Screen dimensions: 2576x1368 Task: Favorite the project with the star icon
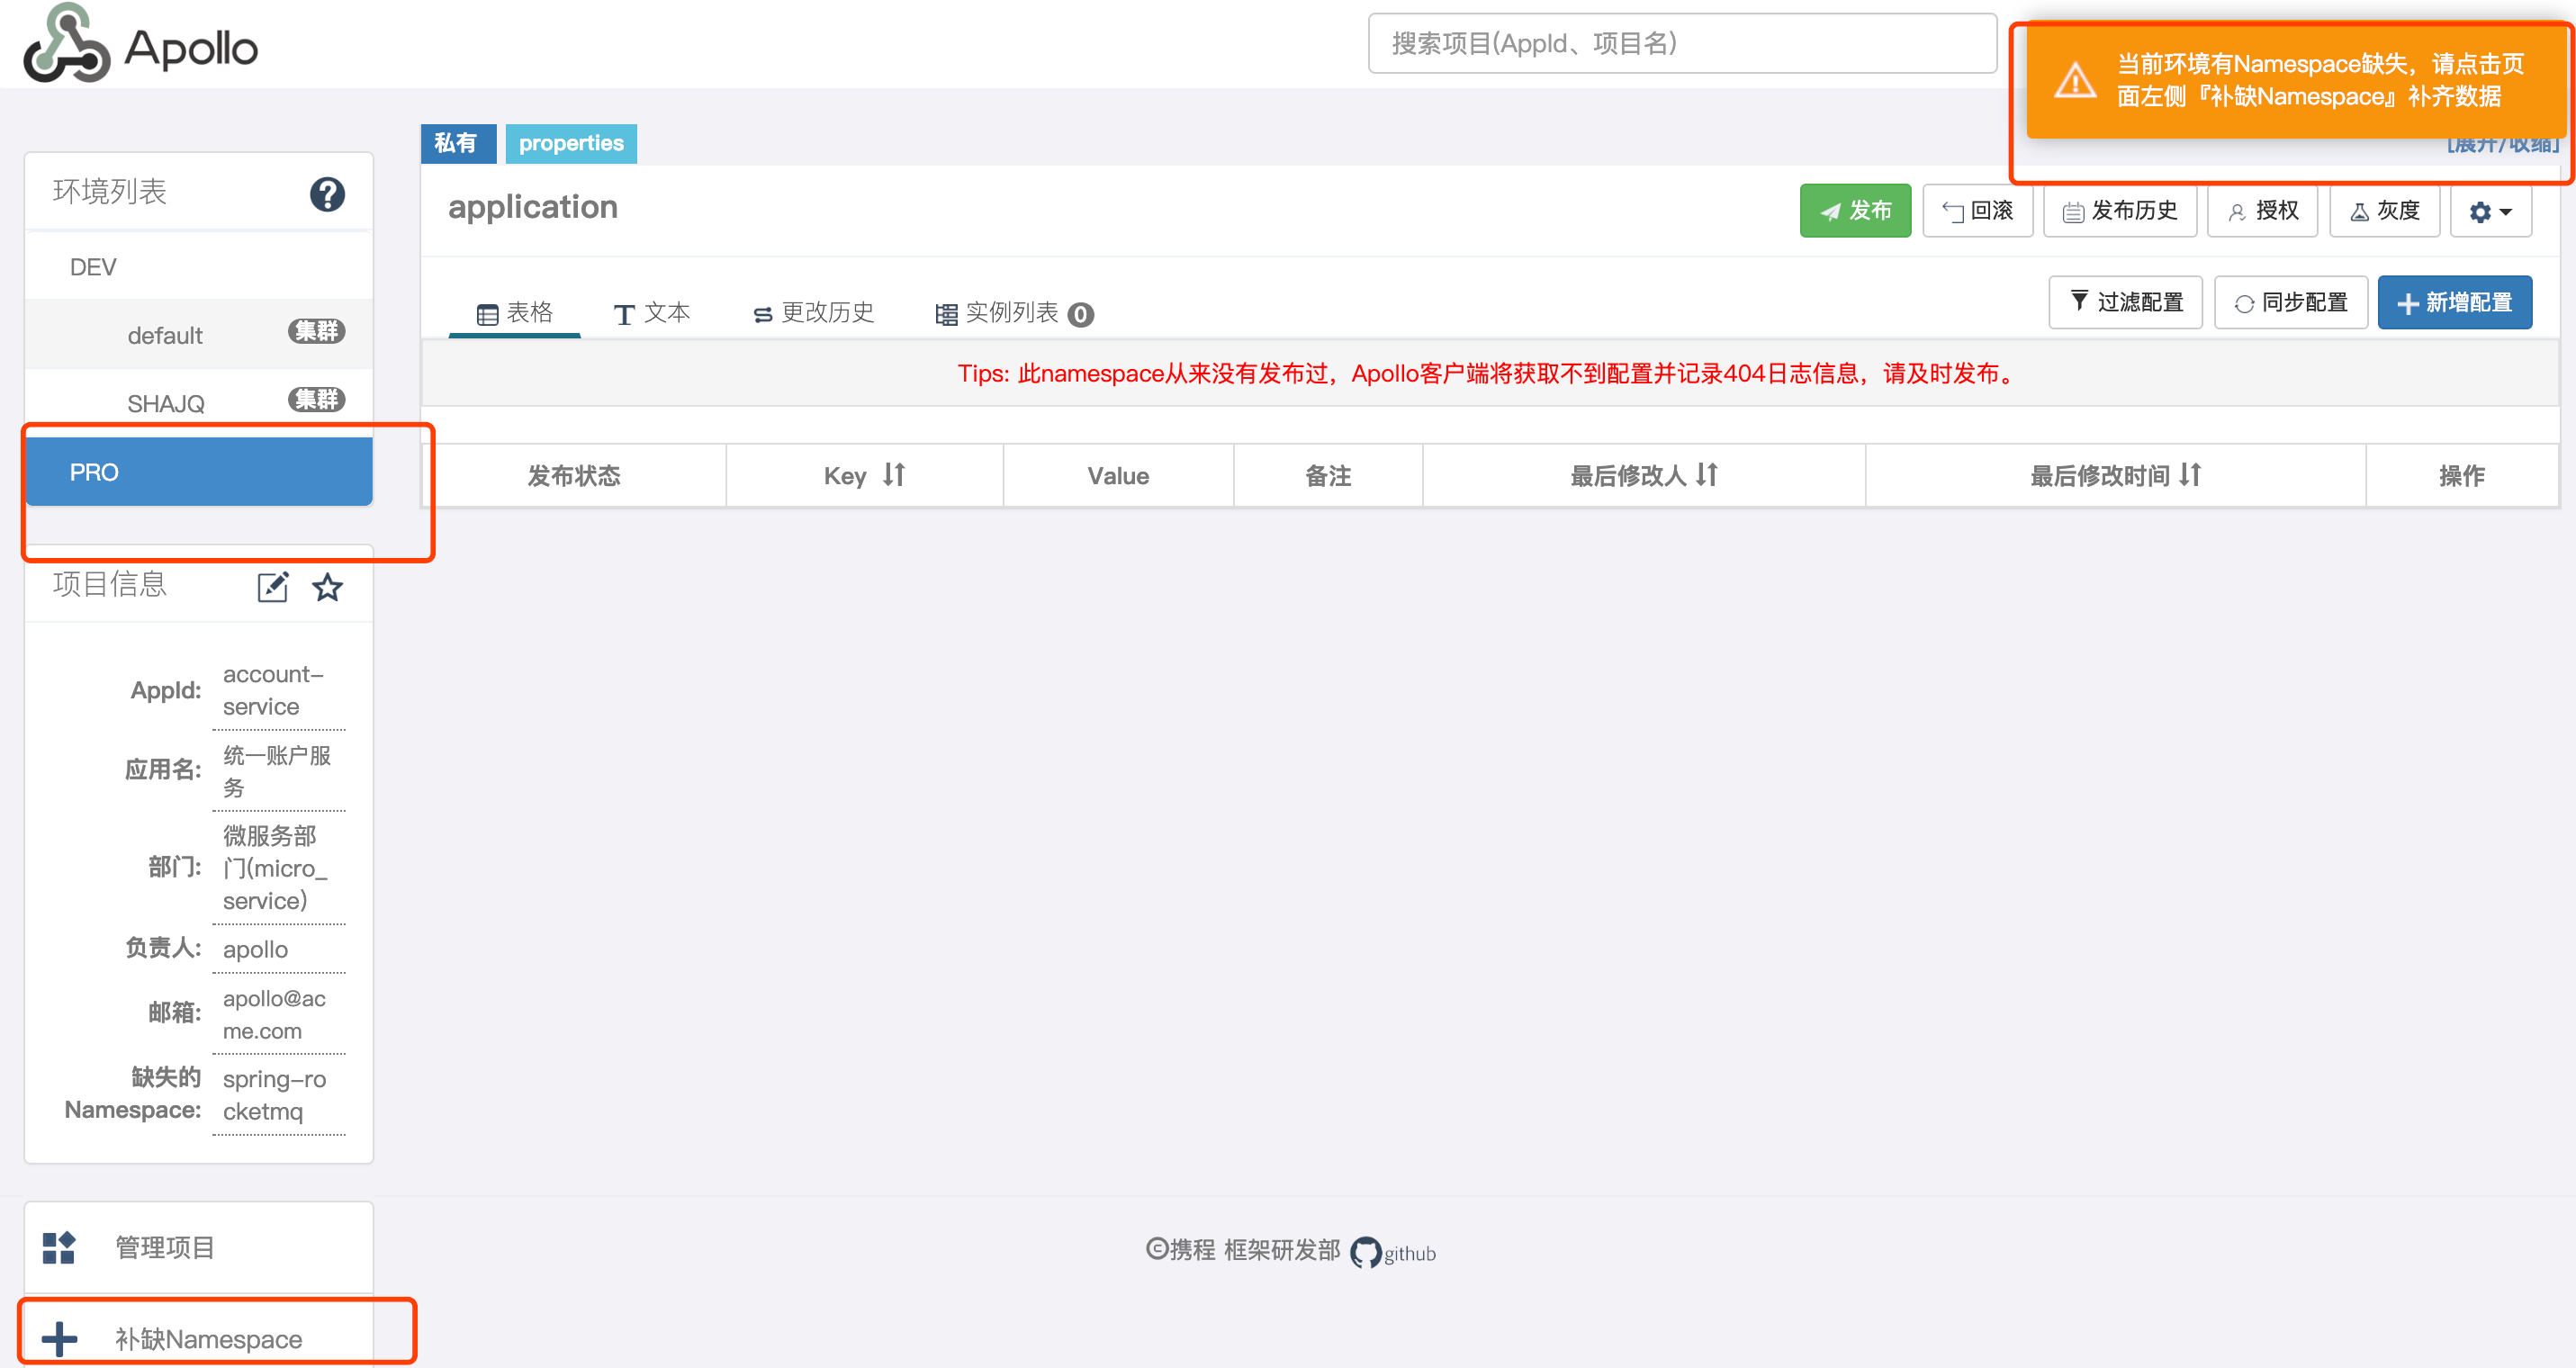pyautogui.click(x=328, y=587)
